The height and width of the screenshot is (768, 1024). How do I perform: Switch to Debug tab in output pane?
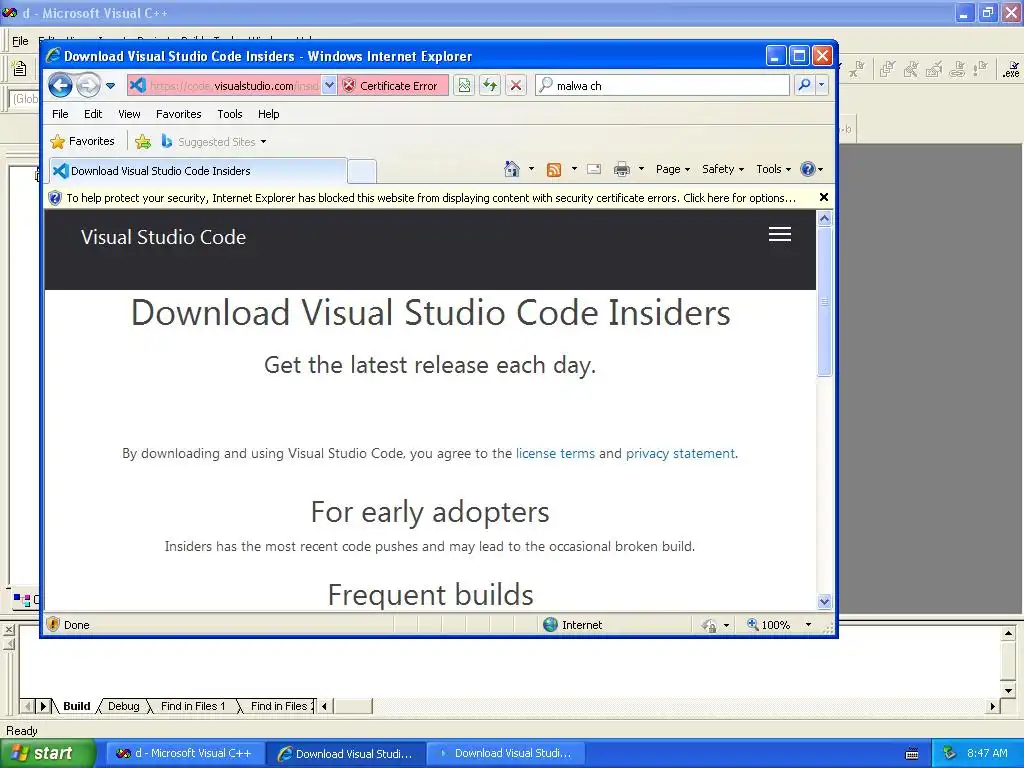point(123,706)
